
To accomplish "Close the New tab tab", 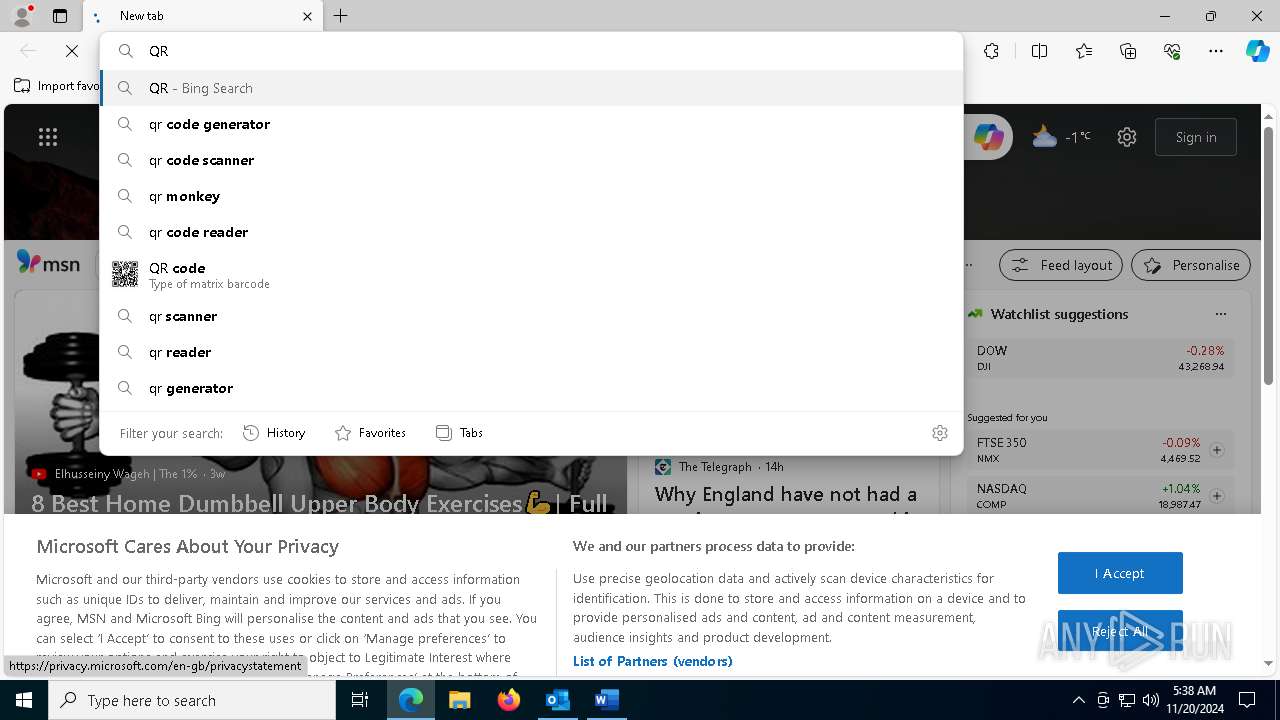I will point(307,16).
